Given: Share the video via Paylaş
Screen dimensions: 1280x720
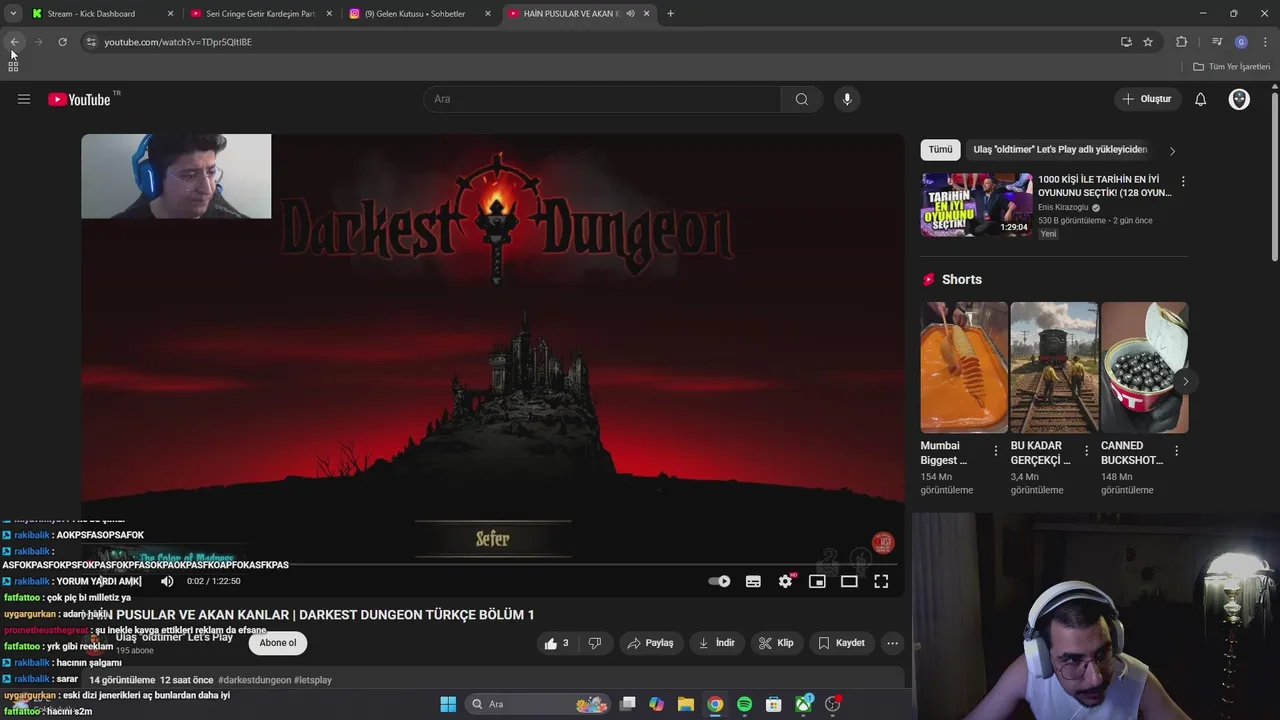Looking at the screenshot, I should 650,643.
